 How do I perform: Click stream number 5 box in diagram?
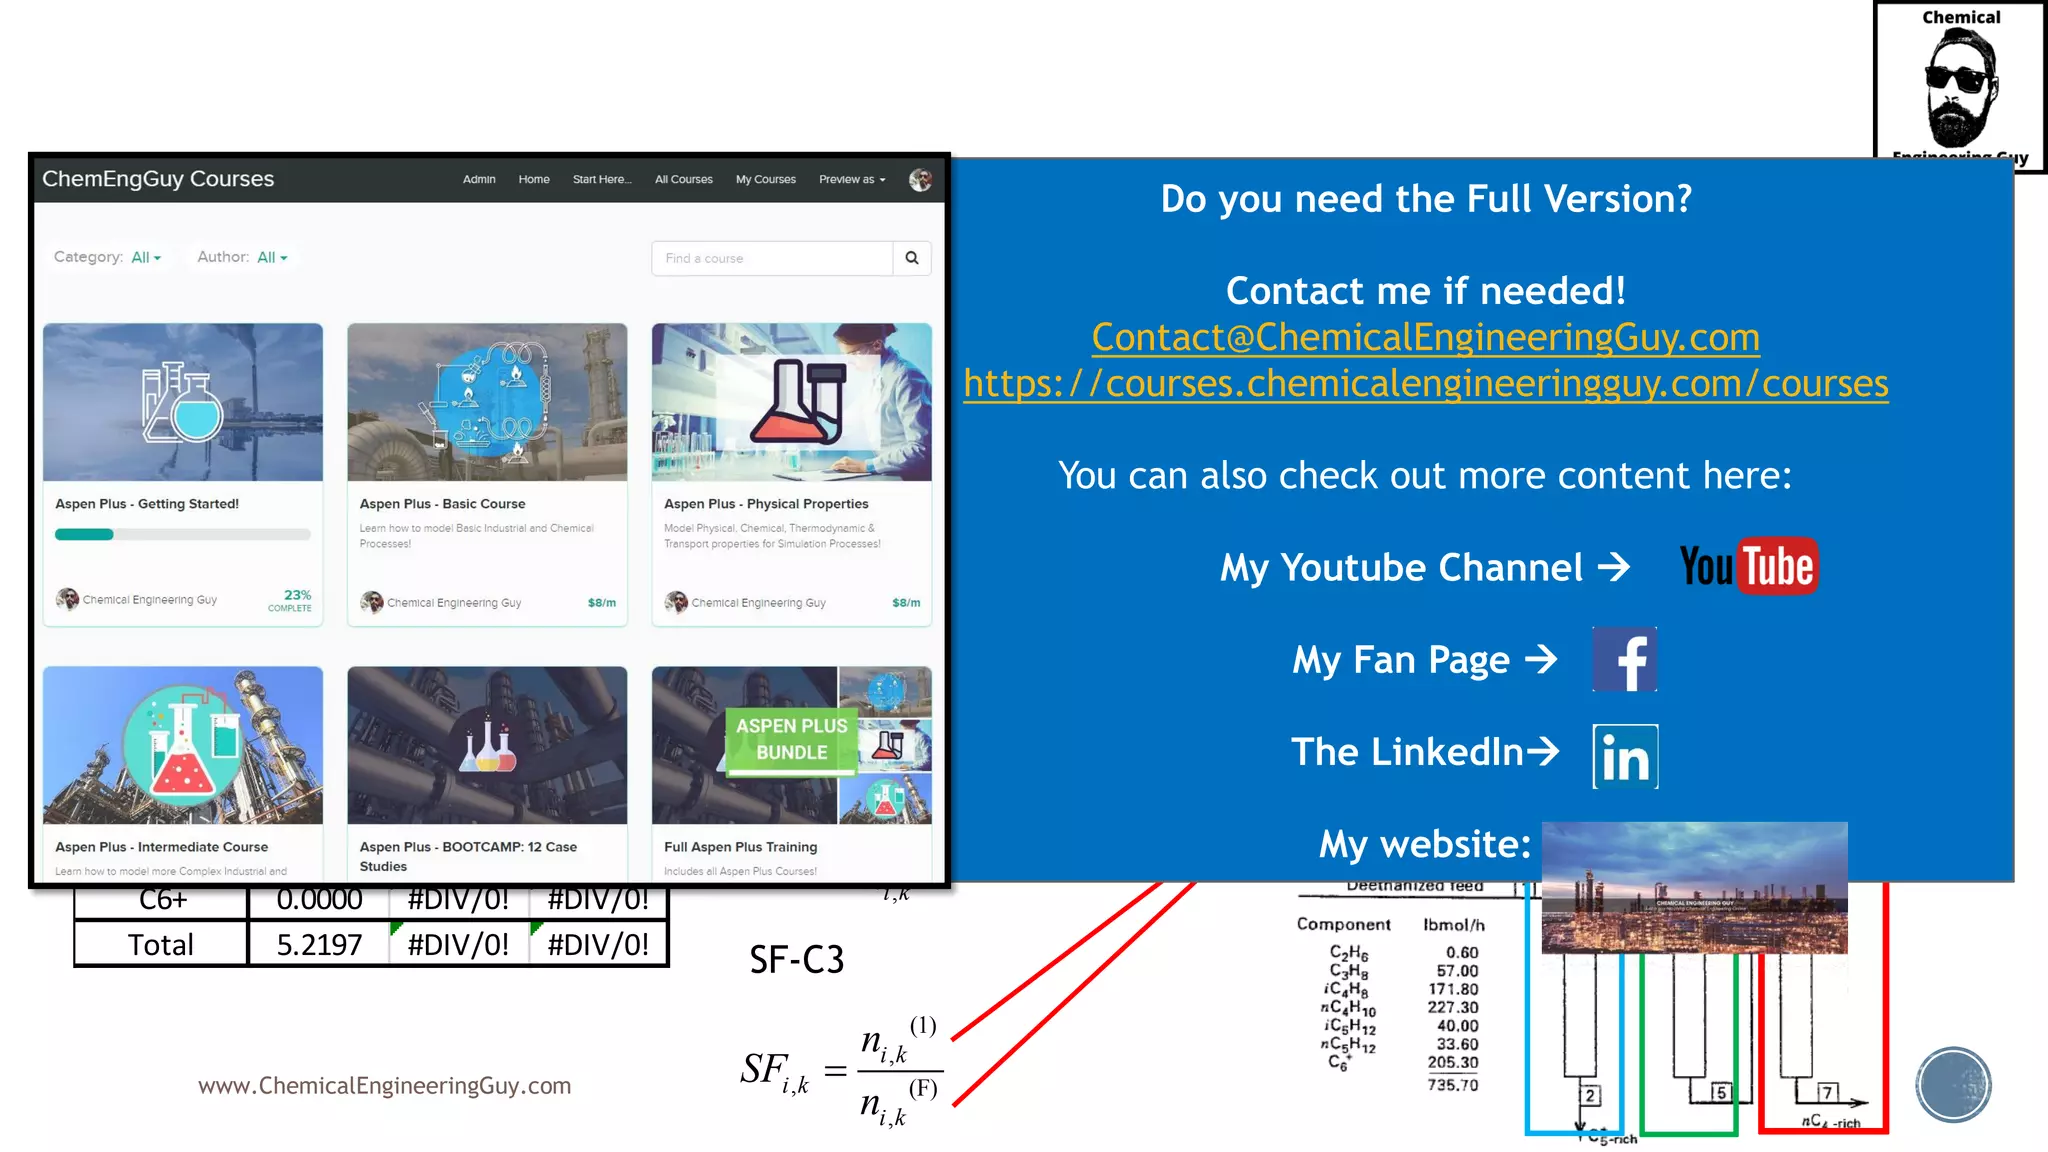pyautogui.click(x=1720, y=1092)
